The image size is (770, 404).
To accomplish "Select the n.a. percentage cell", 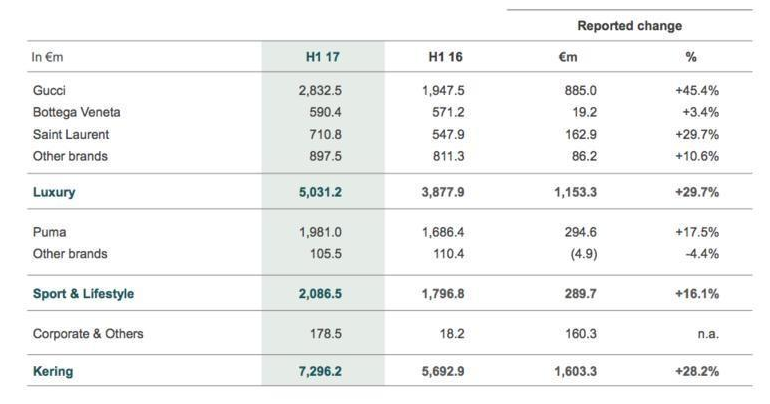I will pyautogui.click(x=708, y=334).
